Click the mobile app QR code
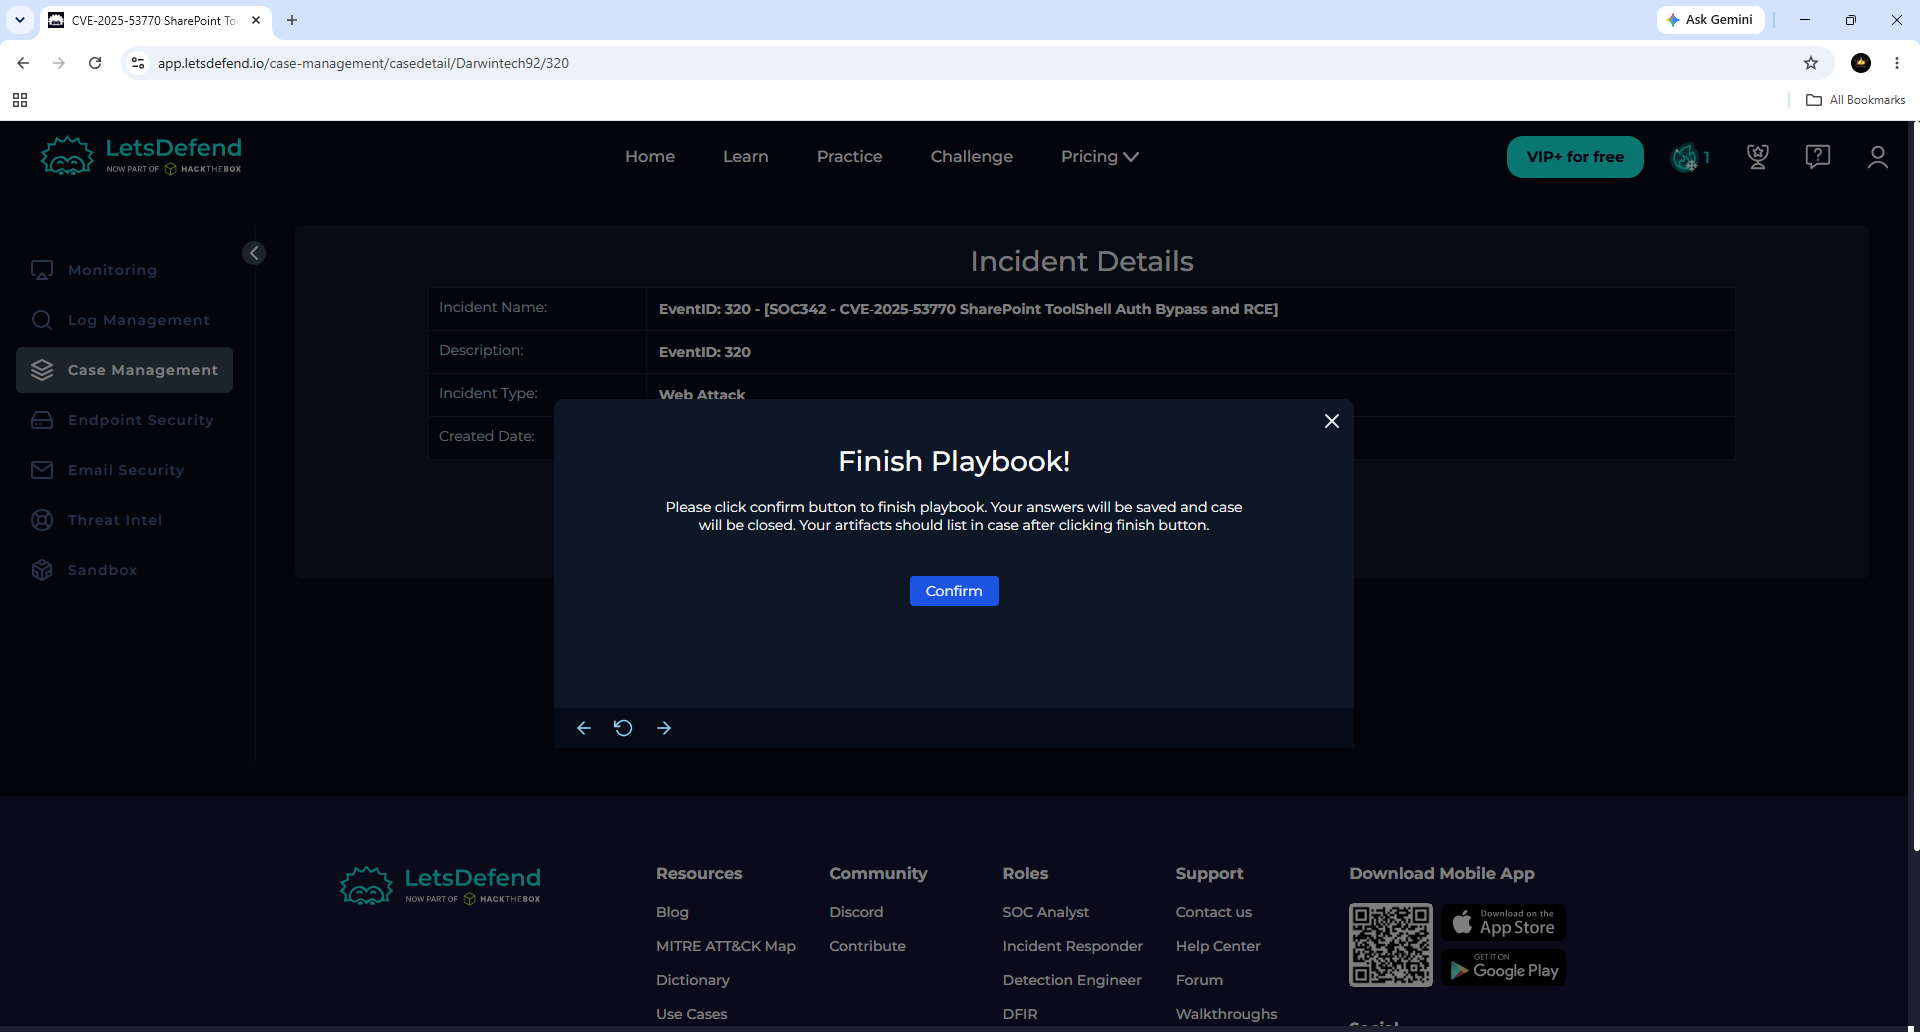 pos(1390,945)
